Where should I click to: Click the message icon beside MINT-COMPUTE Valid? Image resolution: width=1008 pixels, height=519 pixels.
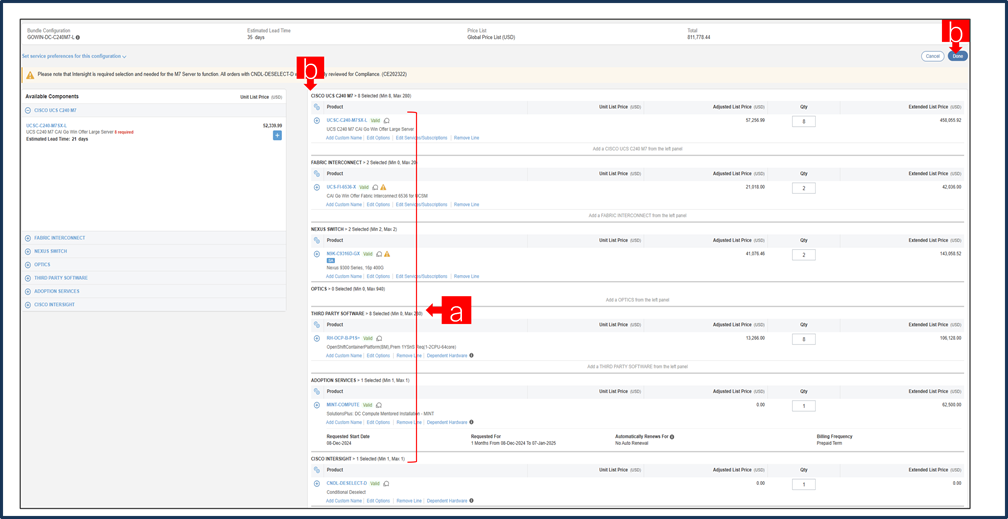379,405
